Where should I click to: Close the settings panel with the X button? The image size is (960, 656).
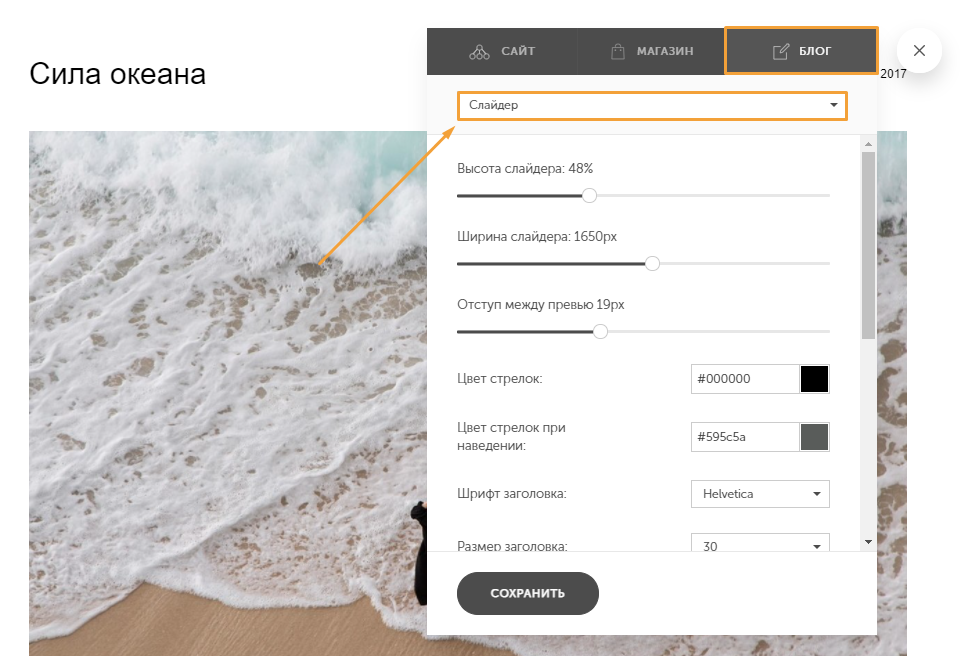coord(919,51)
